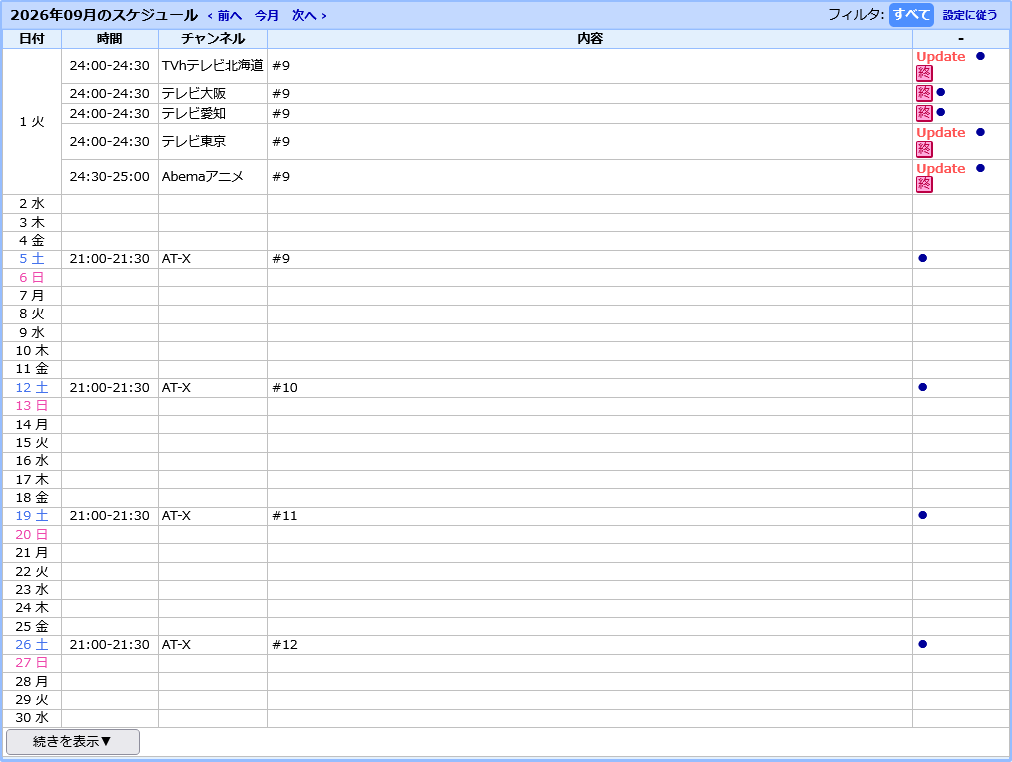Image resolution: width=1012 pixels, height=762 pixels.
Task: Click the Update label in Abemaアニメ row
Action: click(940, 169)
